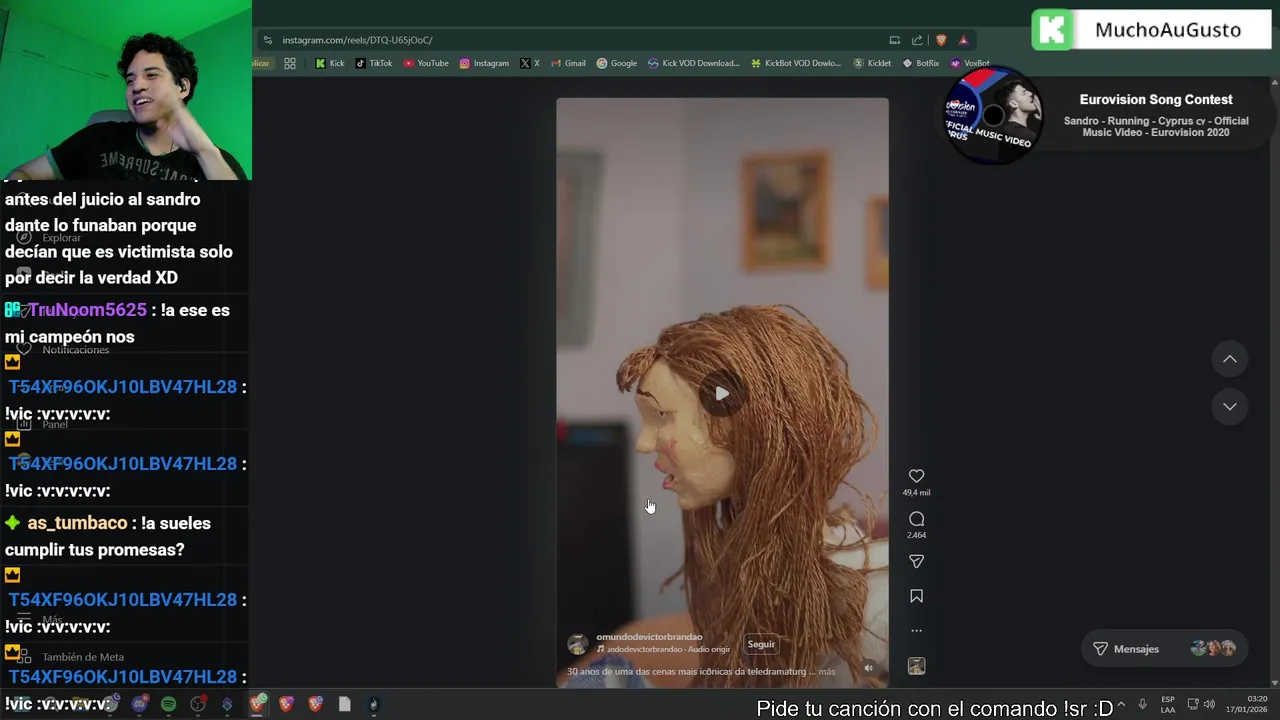Open También de Meta sidebar item

point(70,657)
